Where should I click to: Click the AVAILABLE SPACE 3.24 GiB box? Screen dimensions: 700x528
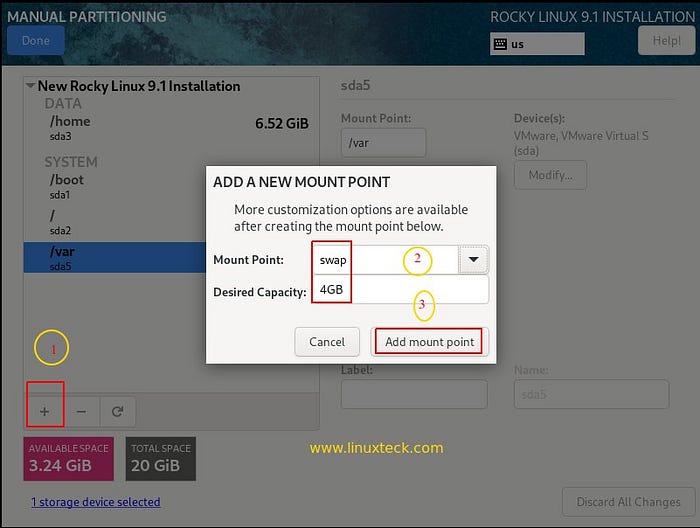(69, 459)
